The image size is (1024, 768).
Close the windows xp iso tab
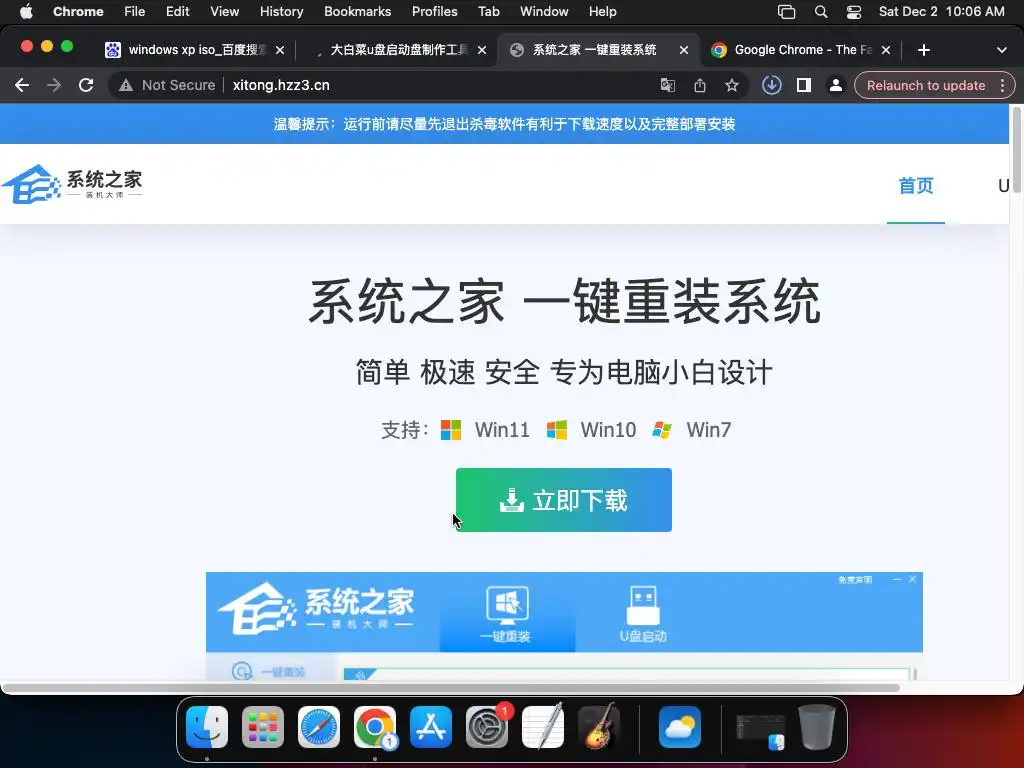(x=280, y=50)
